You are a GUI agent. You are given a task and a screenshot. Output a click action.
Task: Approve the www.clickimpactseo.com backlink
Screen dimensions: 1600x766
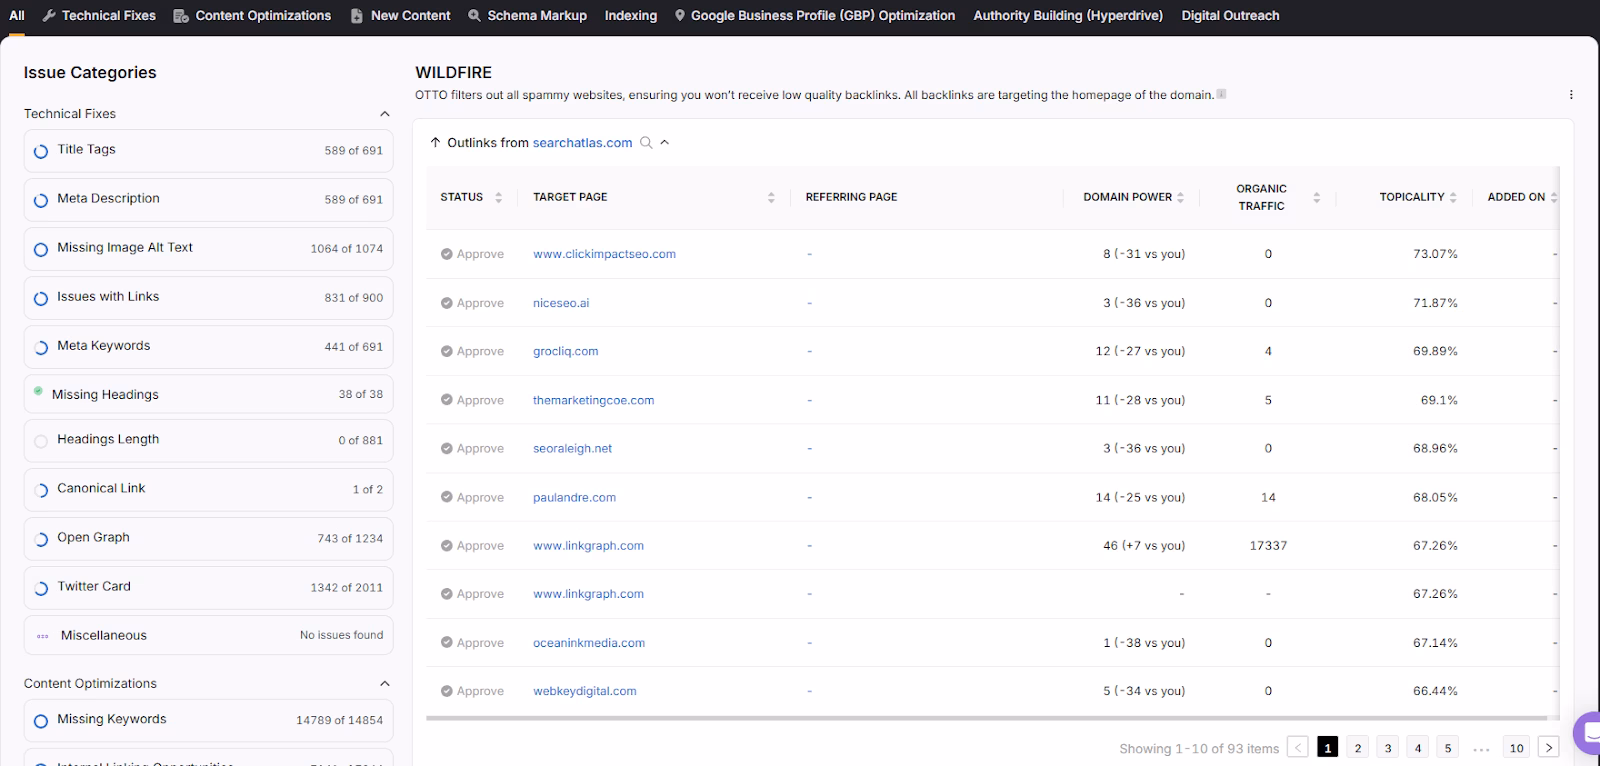tap(472, 254)
